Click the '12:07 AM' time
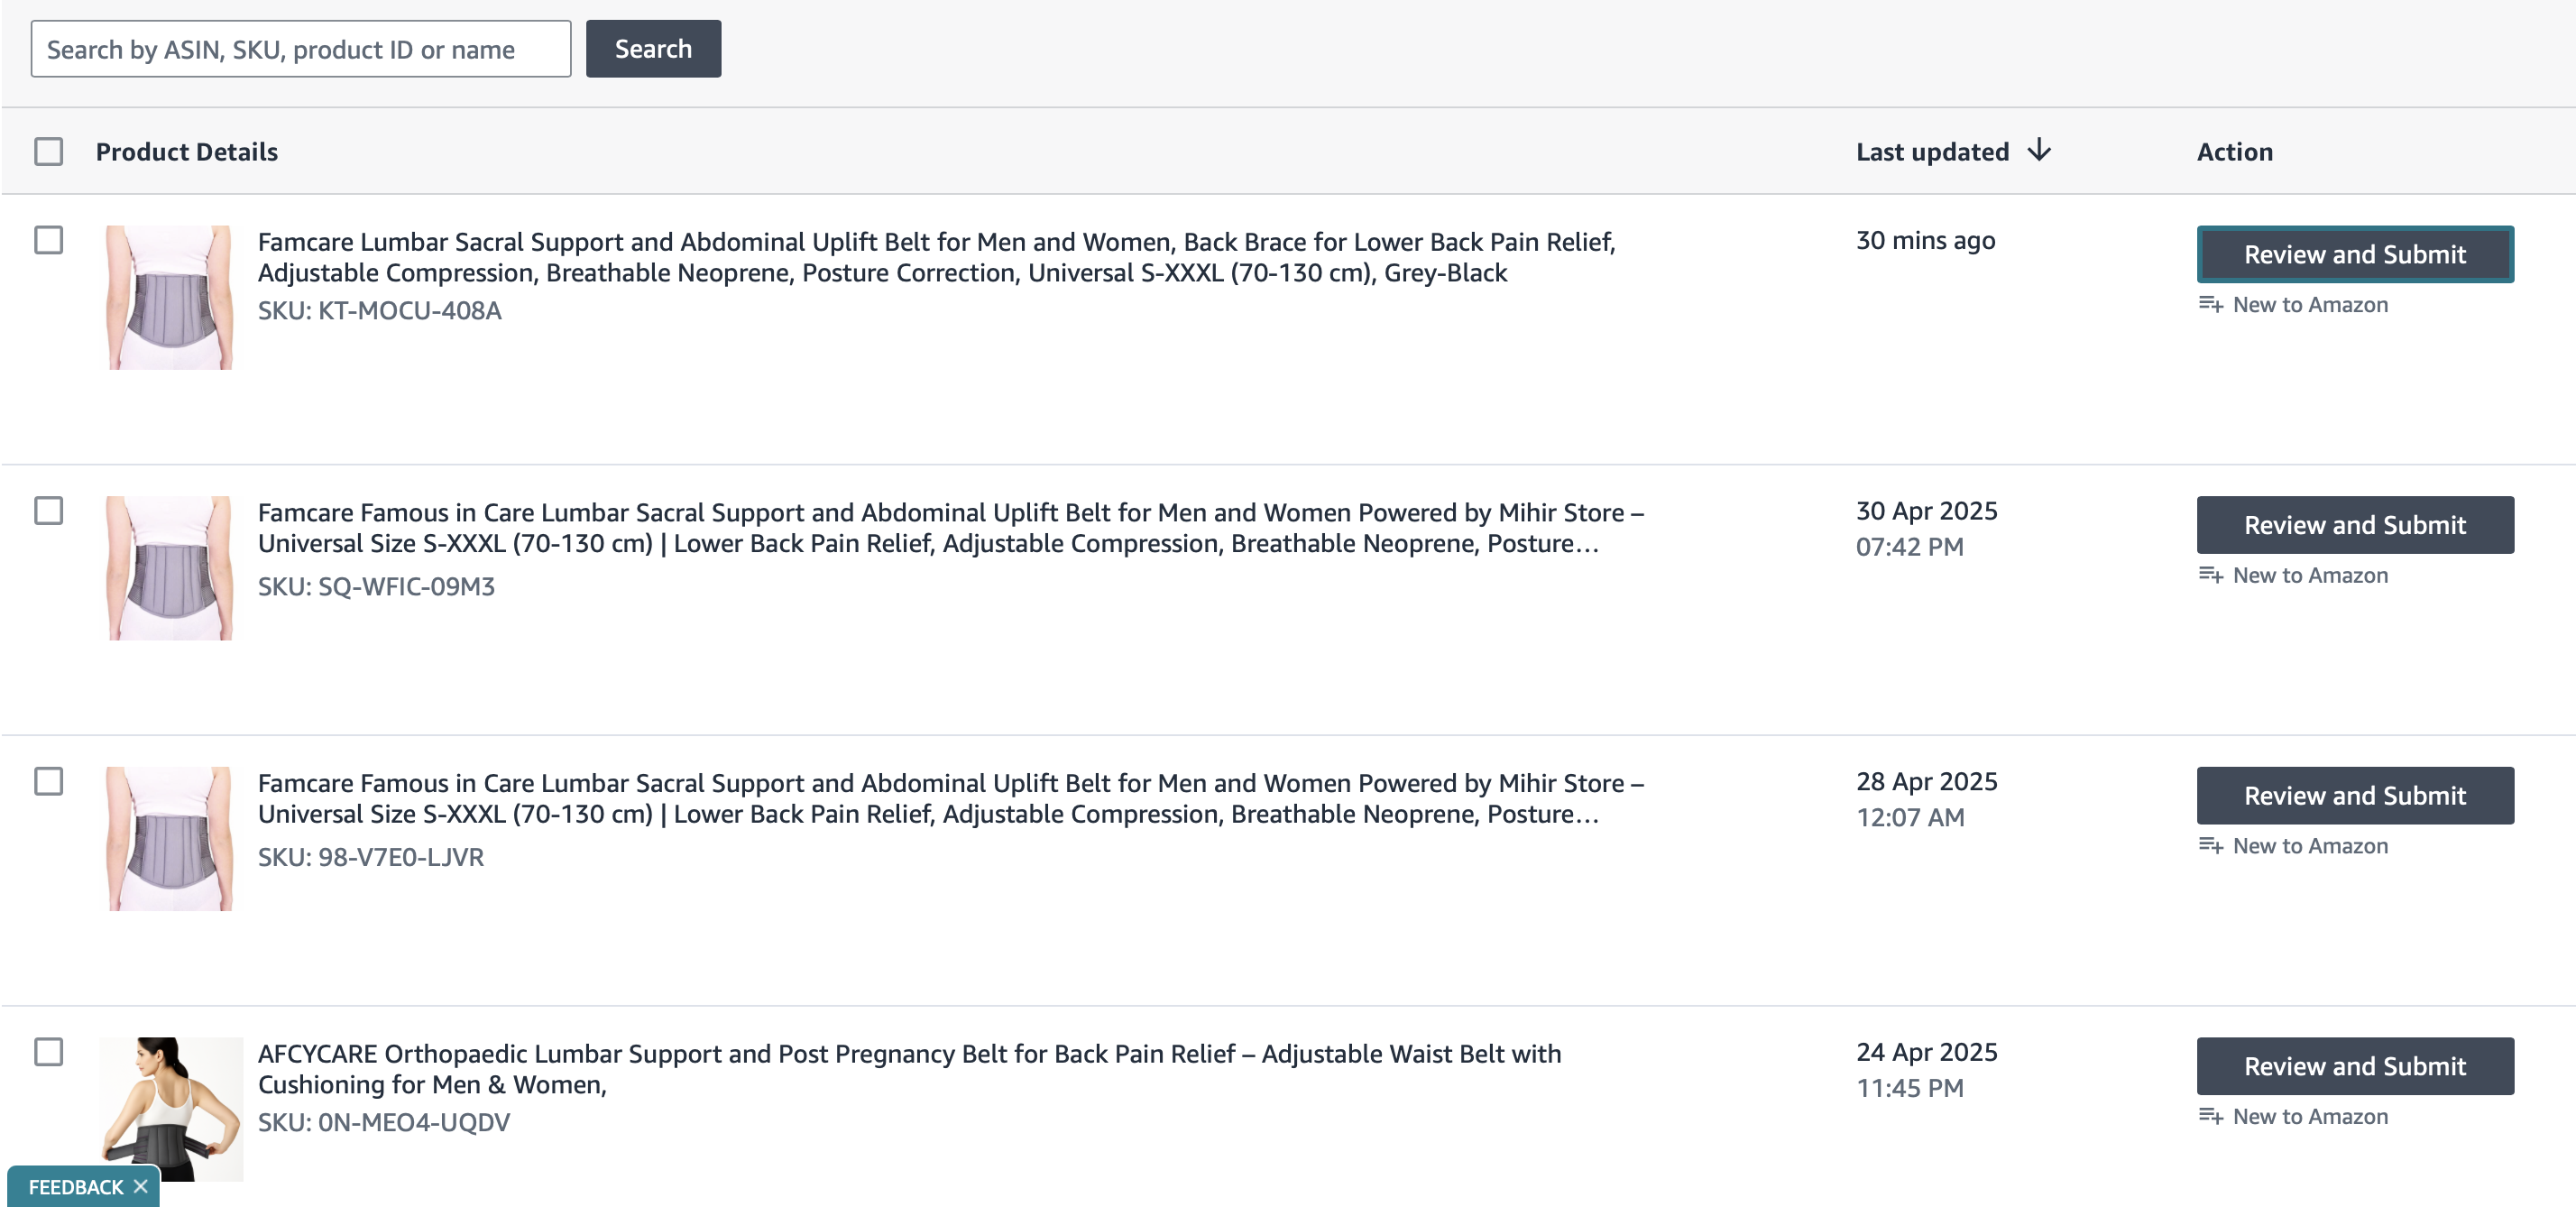Screen dimensions: 2576x1207 (x=1910, y=818)
